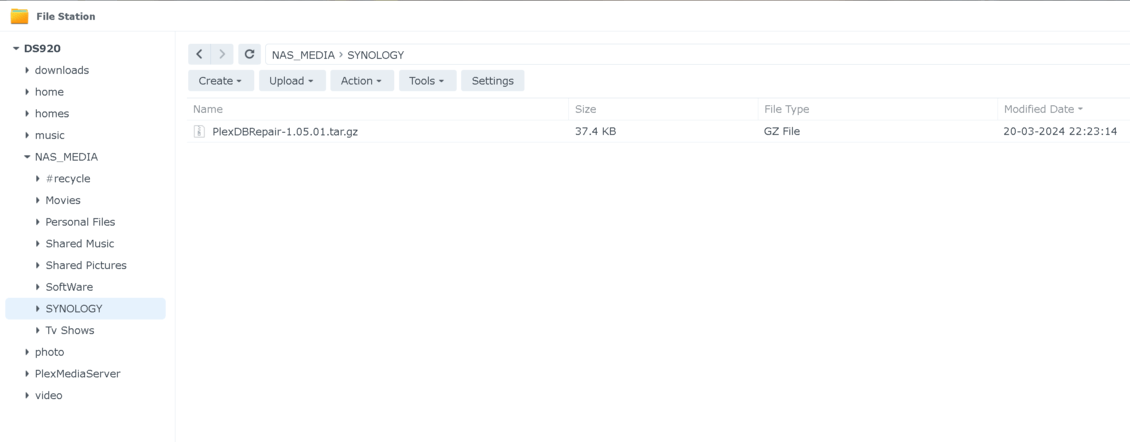Select NAS_MEDIA in the folder tree

[x=66, y=156]
